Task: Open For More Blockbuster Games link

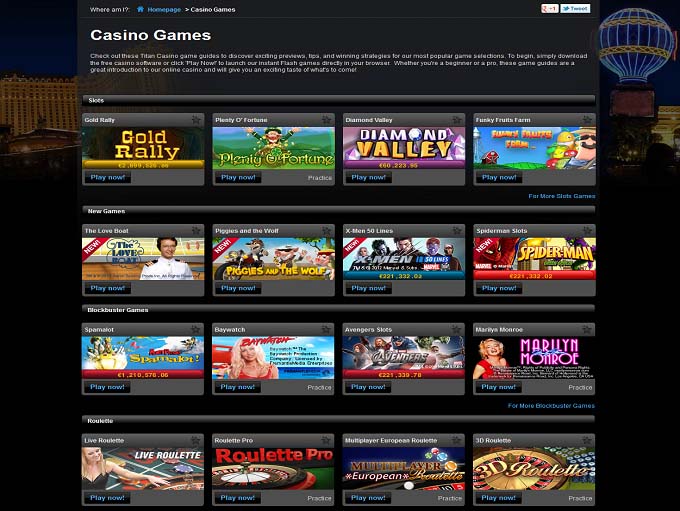Action: (x=551, y=406)
